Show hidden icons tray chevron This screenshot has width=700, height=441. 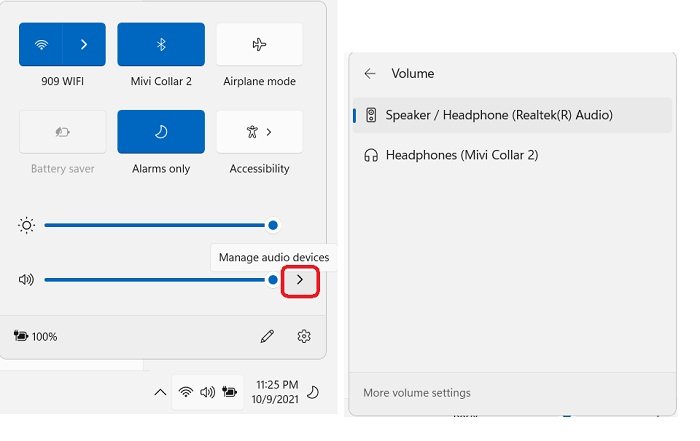(x=160, y=393)
